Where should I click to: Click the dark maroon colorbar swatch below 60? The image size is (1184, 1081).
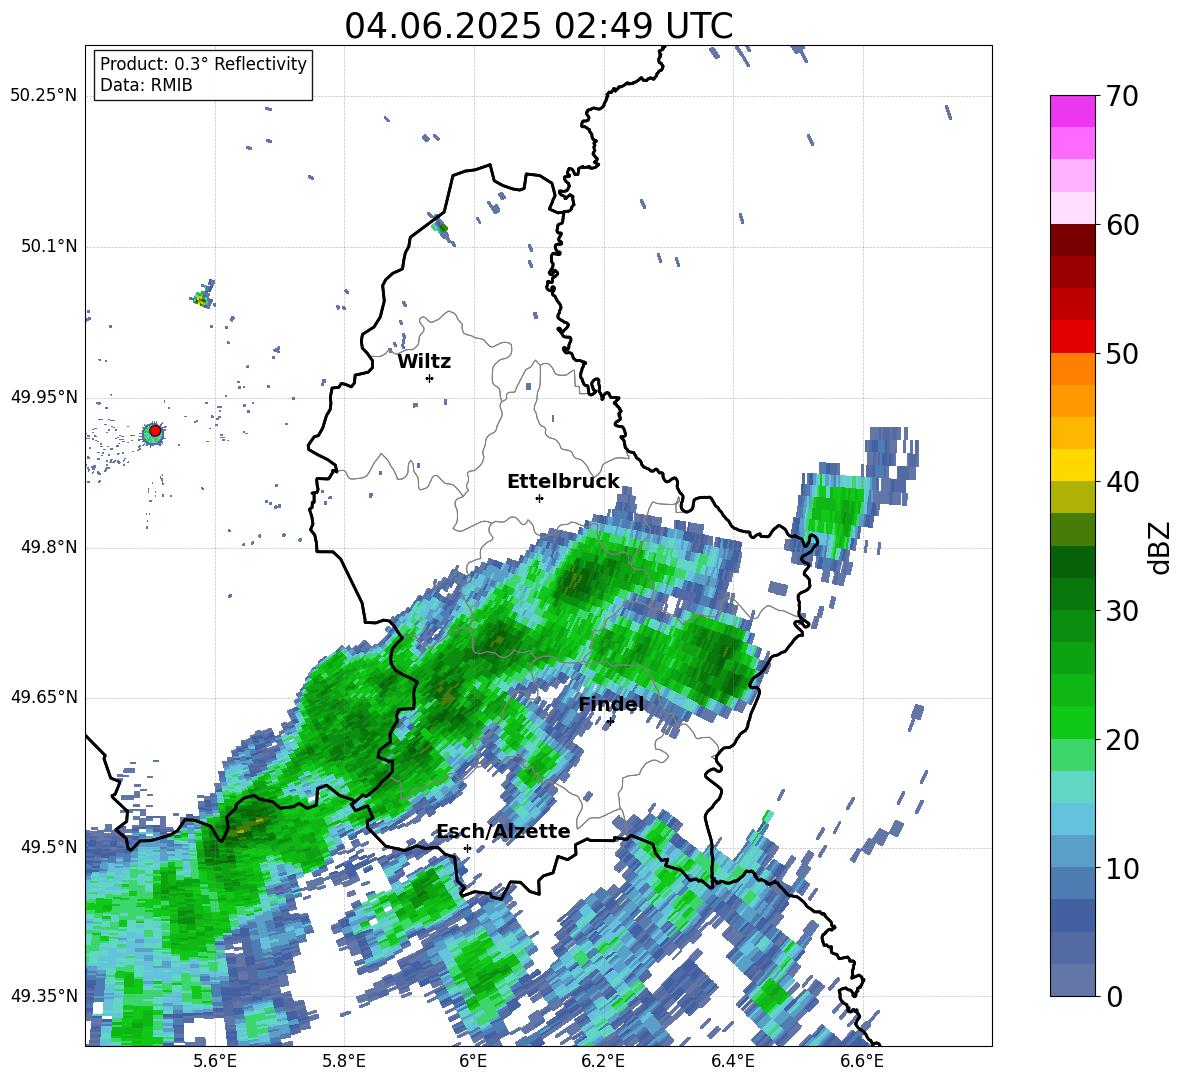[1072, 240]
